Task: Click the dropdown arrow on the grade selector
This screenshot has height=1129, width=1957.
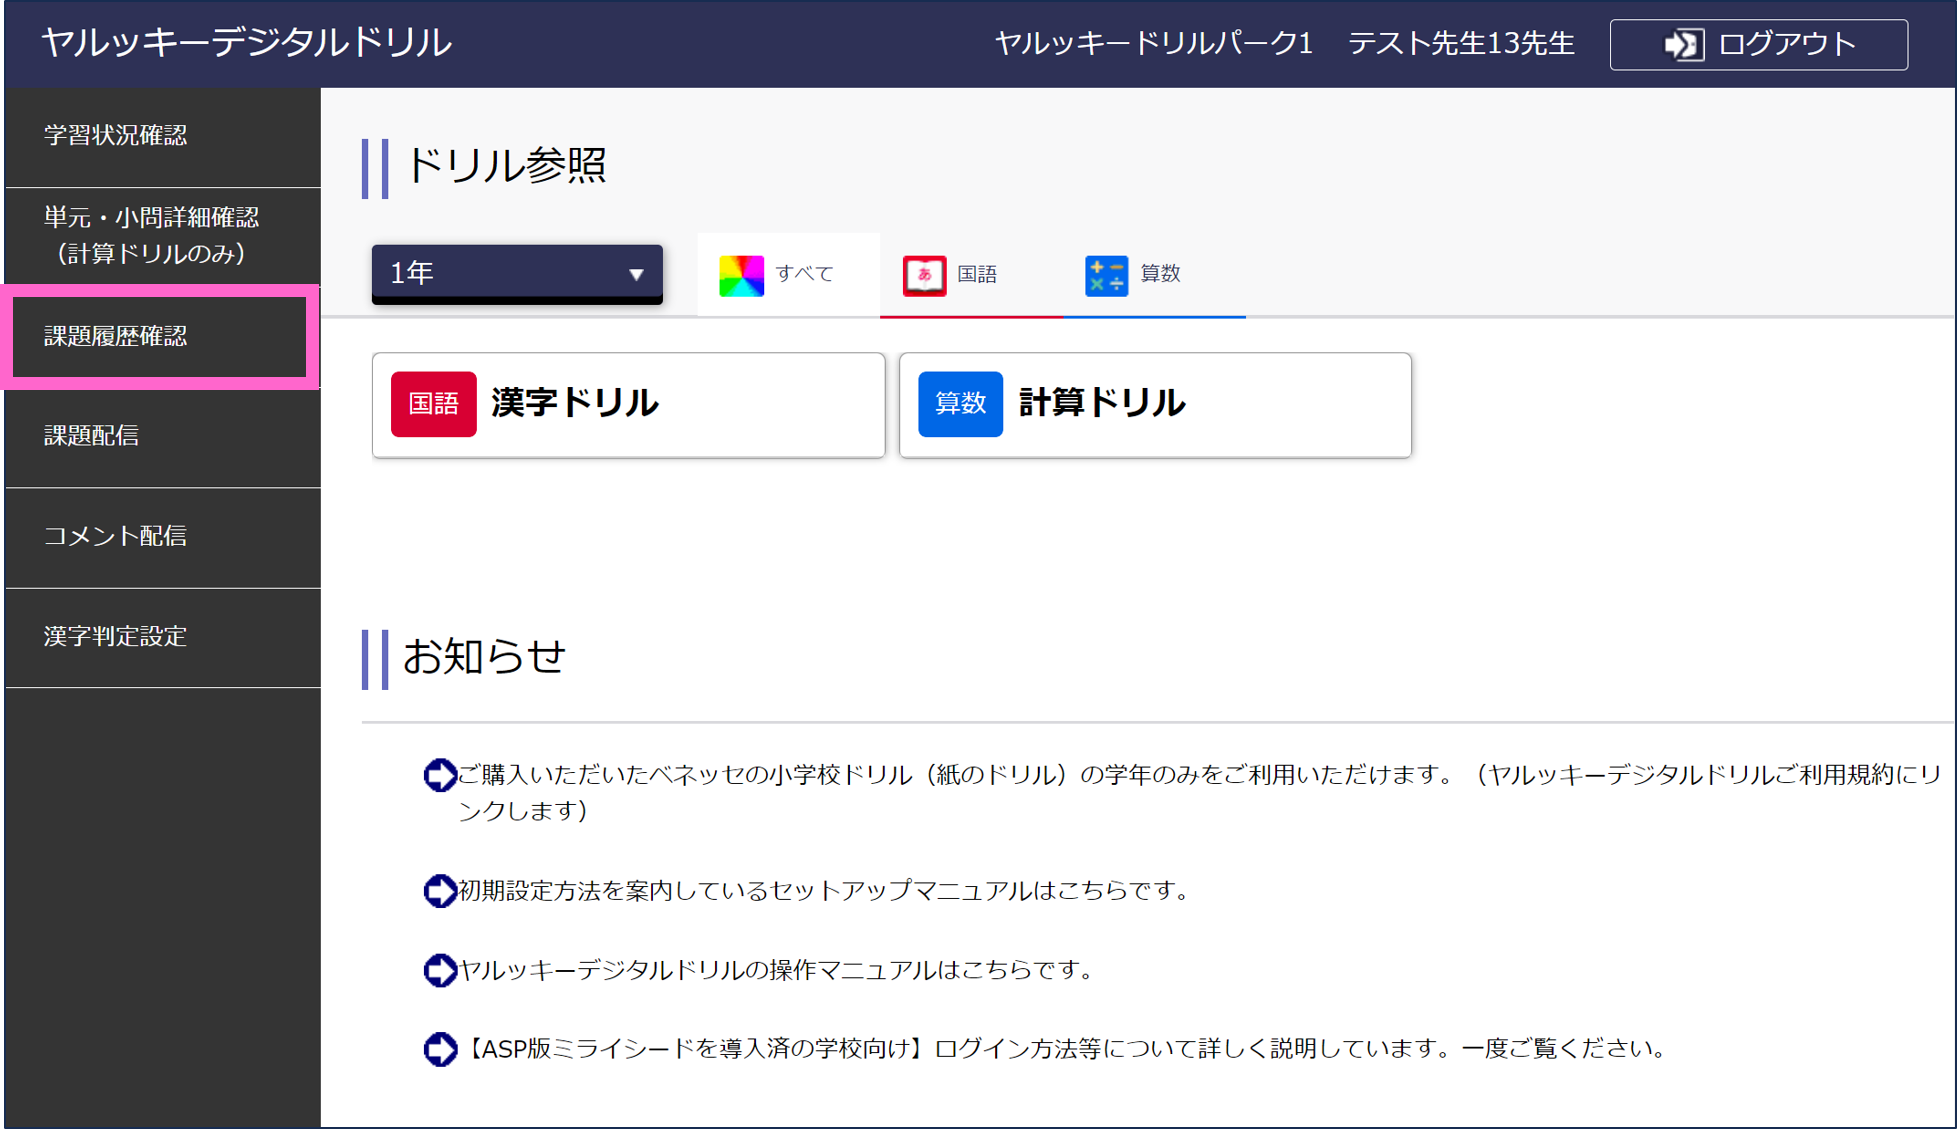Action: coord(637,272)
